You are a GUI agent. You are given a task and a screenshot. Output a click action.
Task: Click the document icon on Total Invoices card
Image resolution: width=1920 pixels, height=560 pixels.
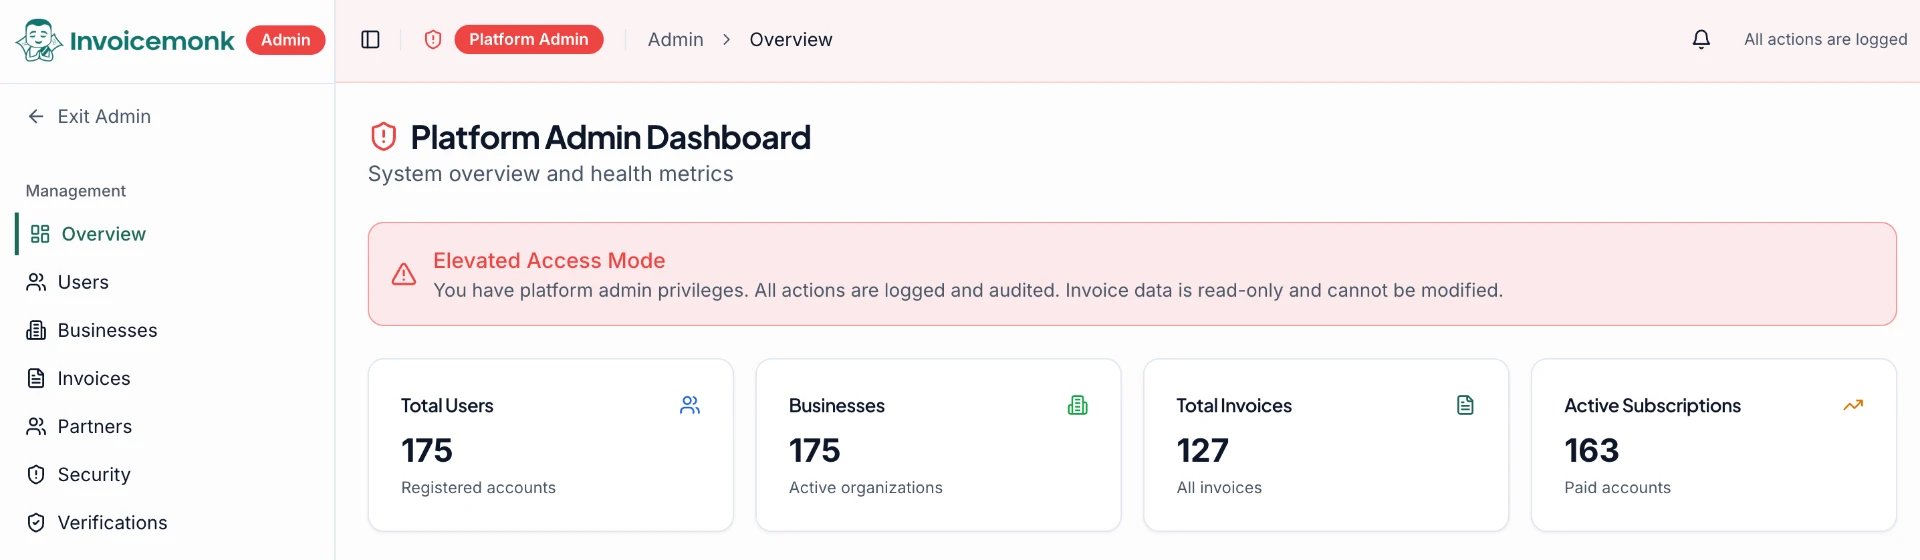coord(1466,405)
